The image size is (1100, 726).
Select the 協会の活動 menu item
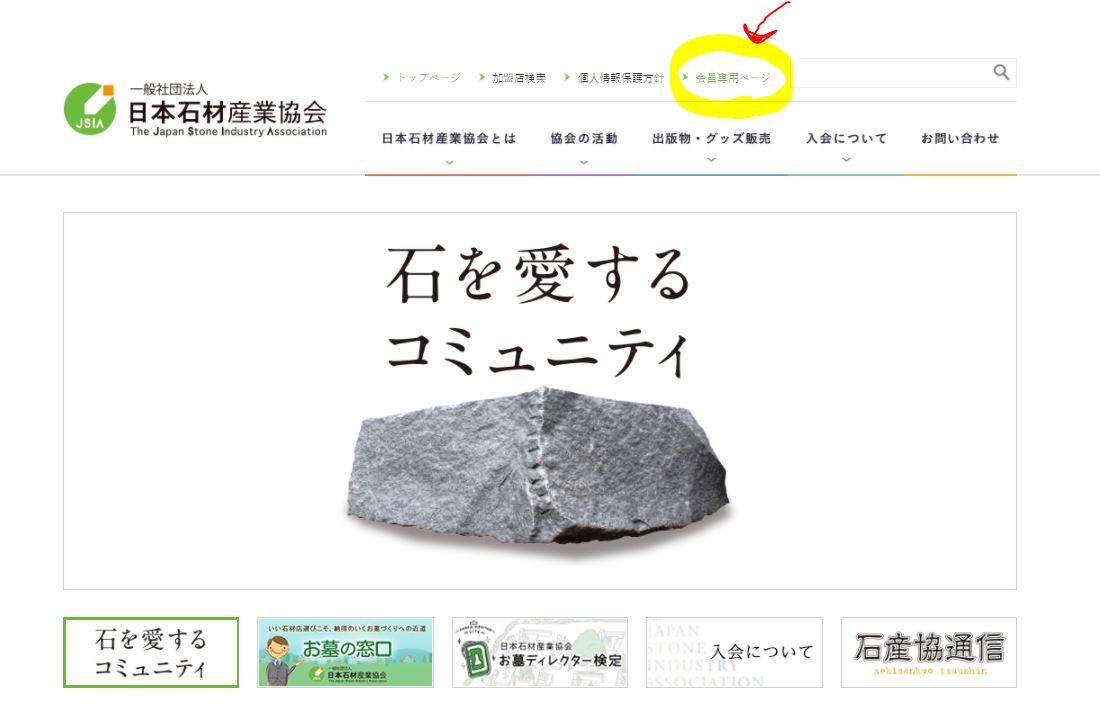(584, 138)
